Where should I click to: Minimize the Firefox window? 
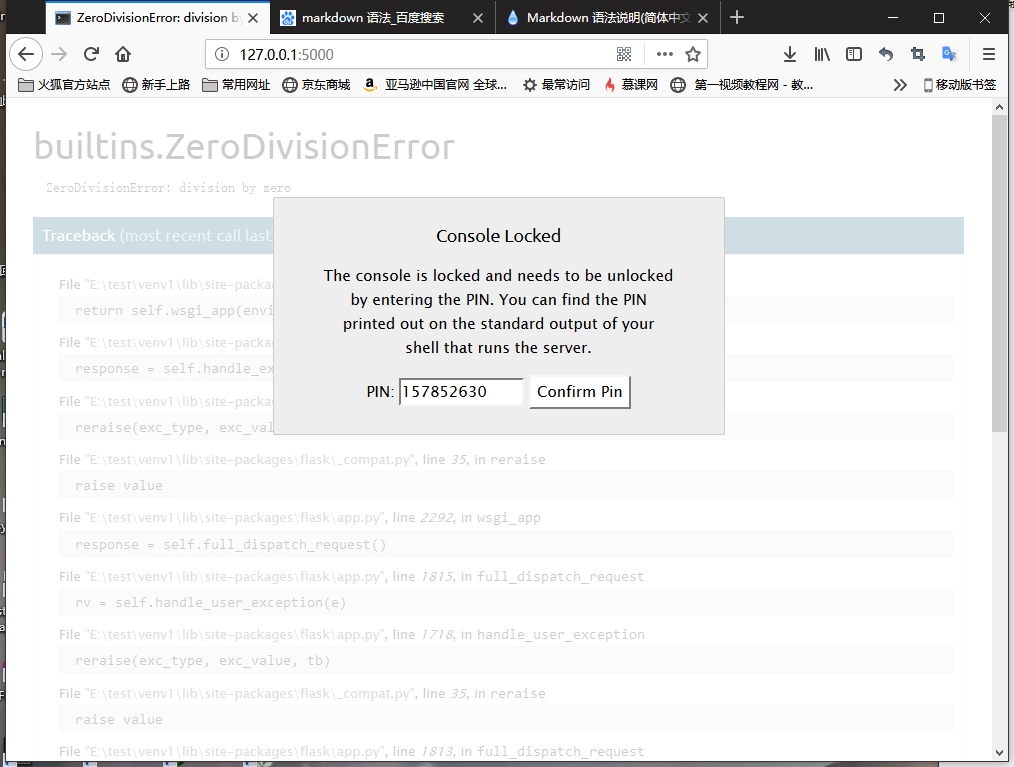click(x=893, y=17)
